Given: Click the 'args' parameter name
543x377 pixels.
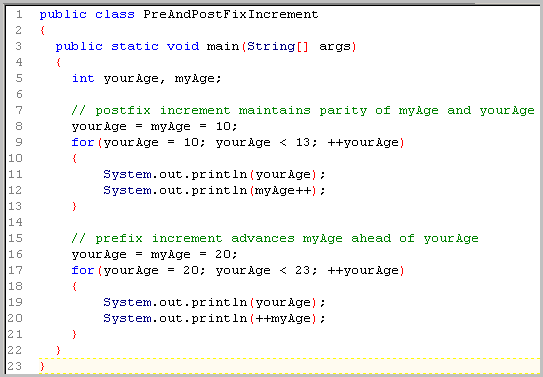Looking at the screenshot, I should [x=335, y=47].
